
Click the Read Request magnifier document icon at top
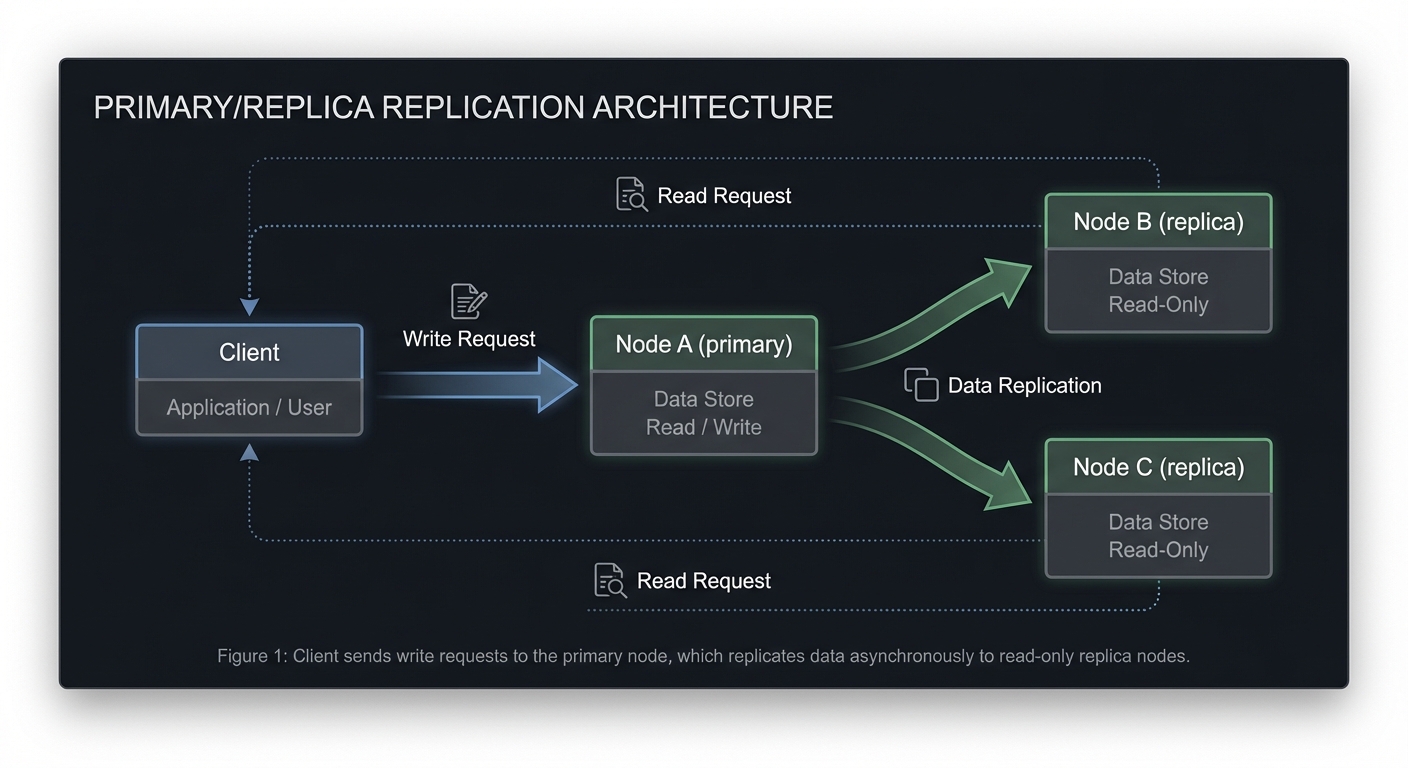[630, 194]
